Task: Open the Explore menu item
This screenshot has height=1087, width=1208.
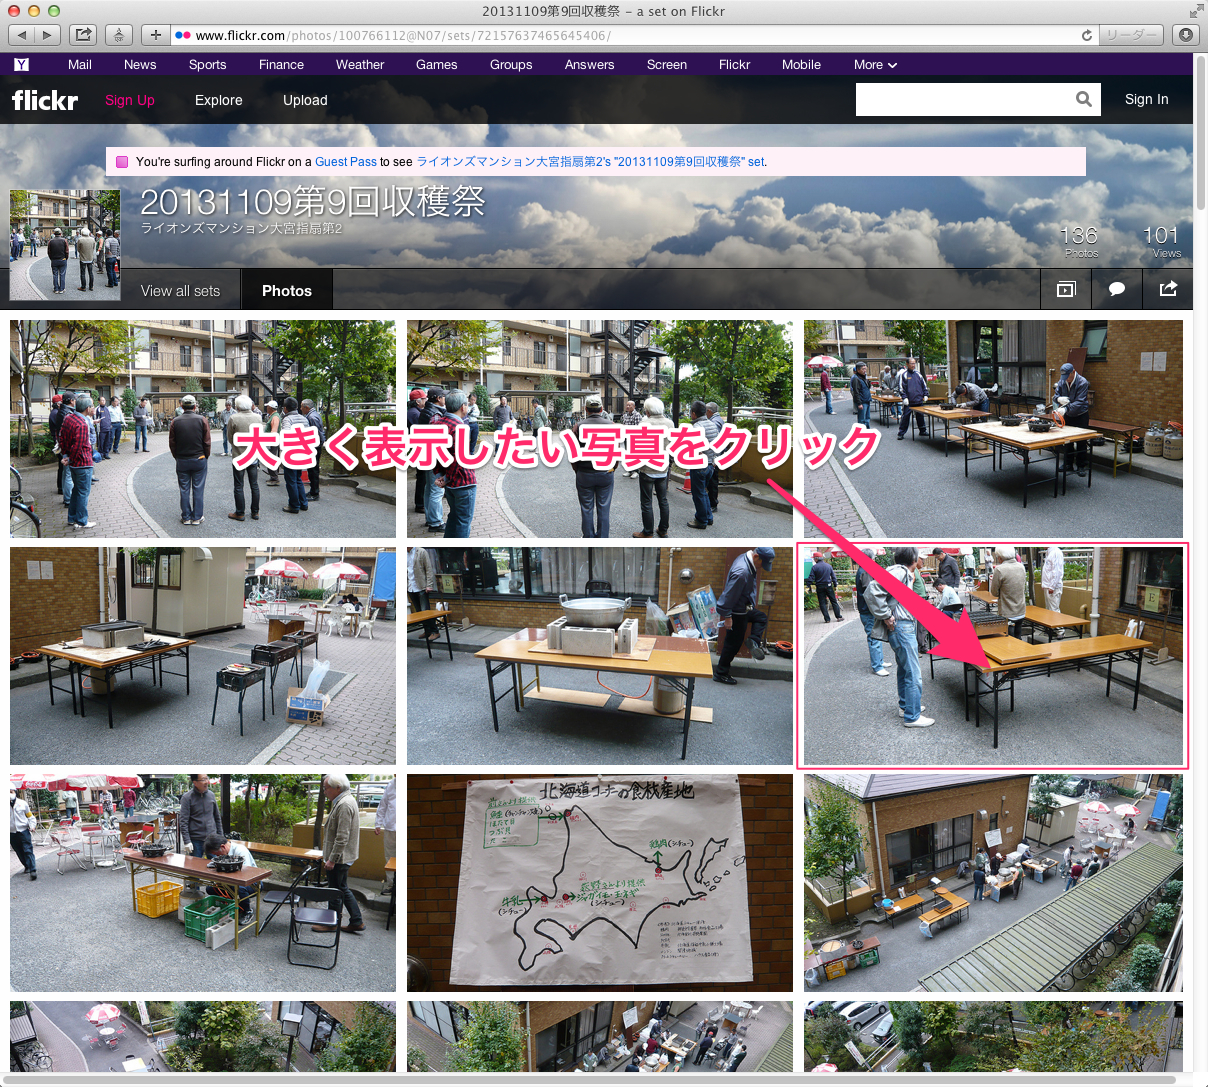Action: coord(219,100)
